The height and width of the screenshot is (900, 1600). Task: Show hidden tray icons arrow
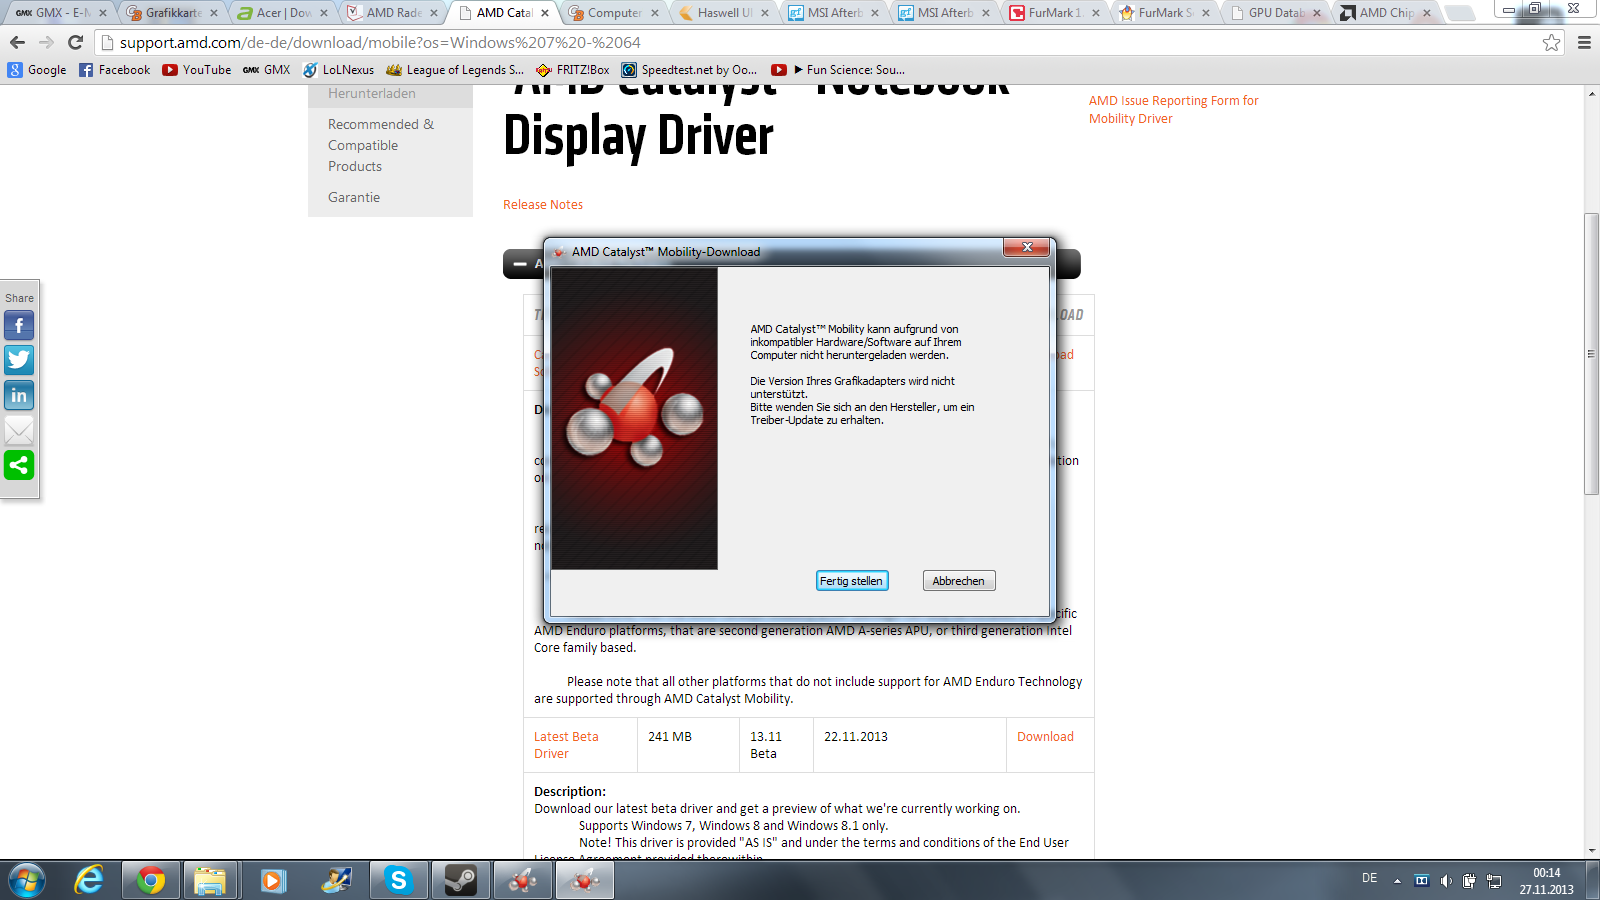click(x=1397, y=881)
